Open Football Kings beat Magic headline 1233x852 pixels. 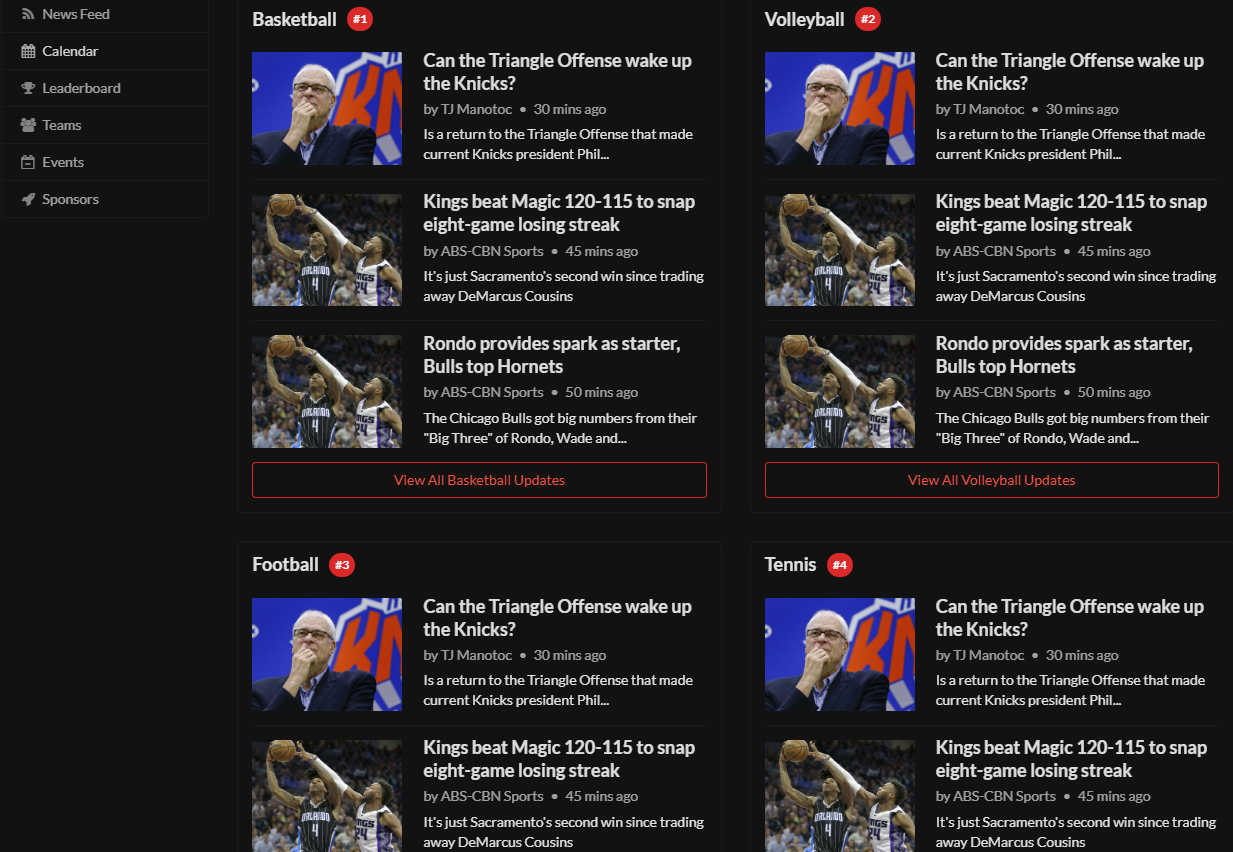point(559,759)
